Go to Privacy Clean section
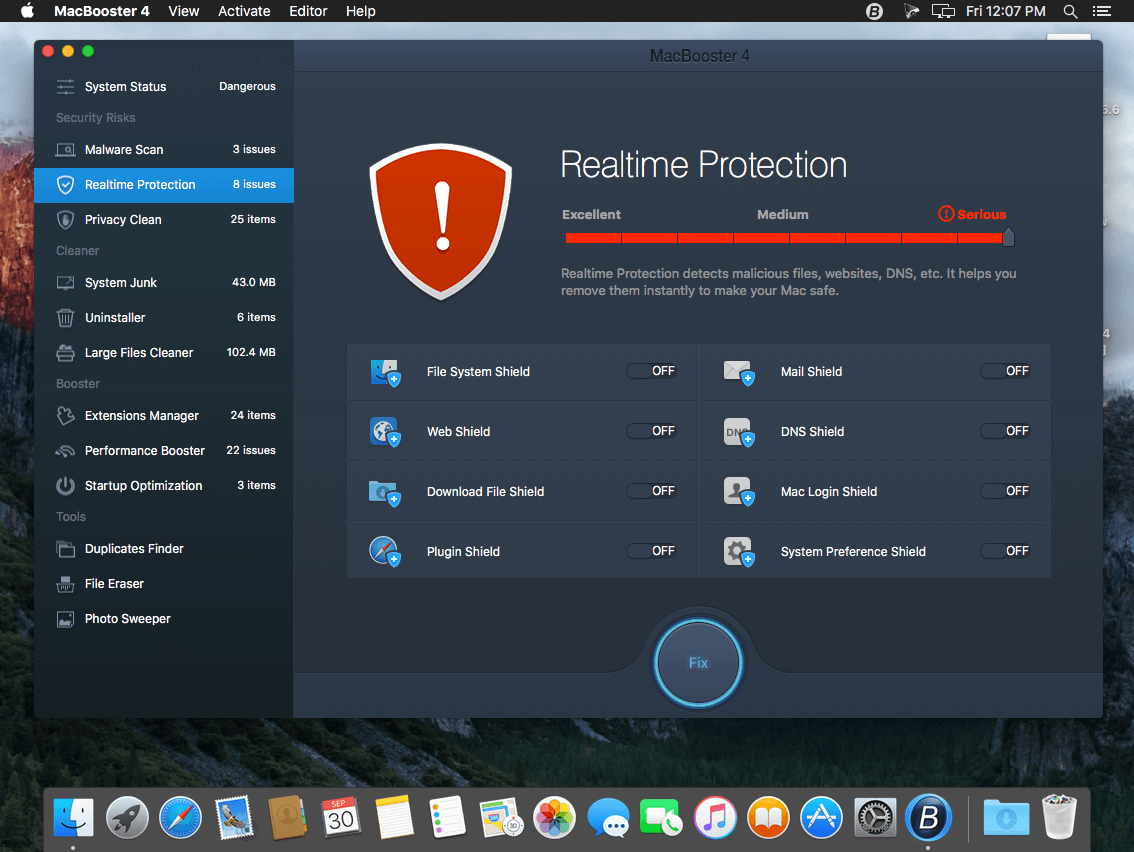Viewport: 1134px width, 852px height. [164, 220]
